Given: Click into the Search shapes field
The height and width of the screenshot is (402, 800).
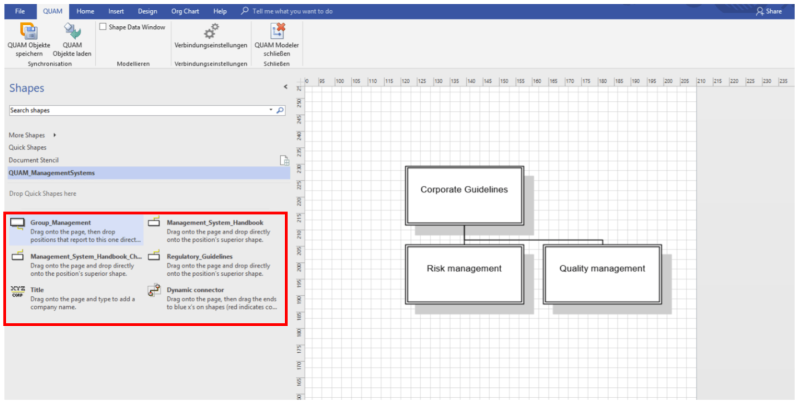Looking at the screenshot, I should 138,110.
